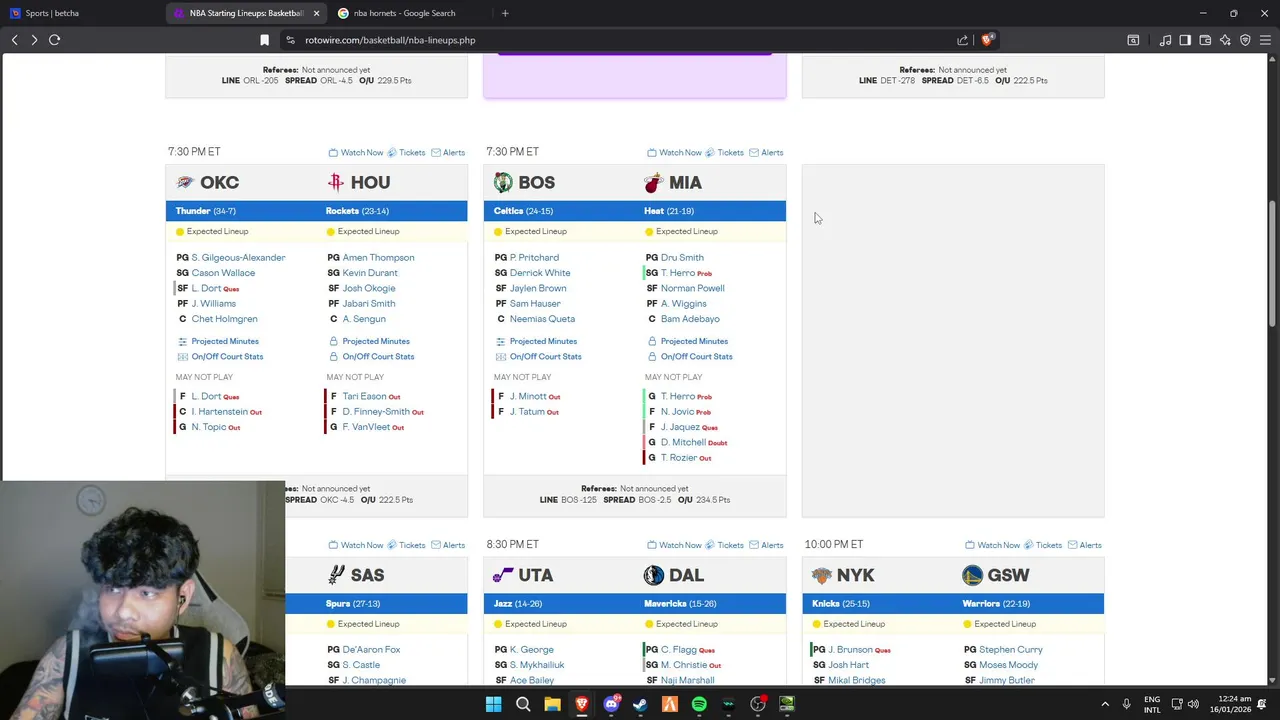Open the 12:24 am clock and date
1280x720 pixels.
click(x=1229, y=704)
